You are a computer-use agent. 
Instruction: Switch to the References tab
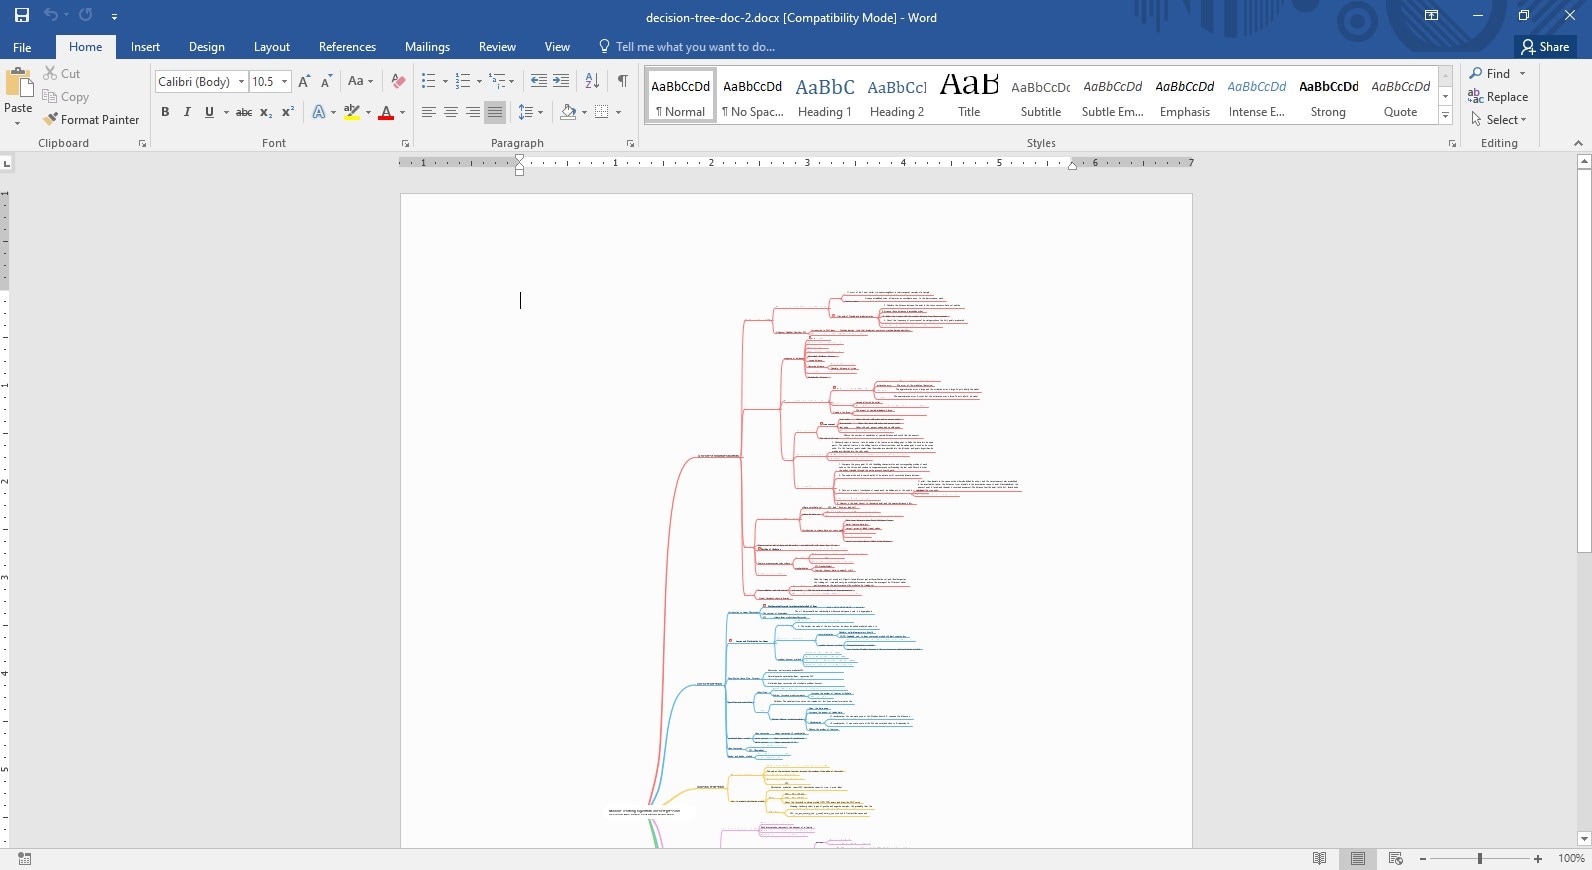347,47
